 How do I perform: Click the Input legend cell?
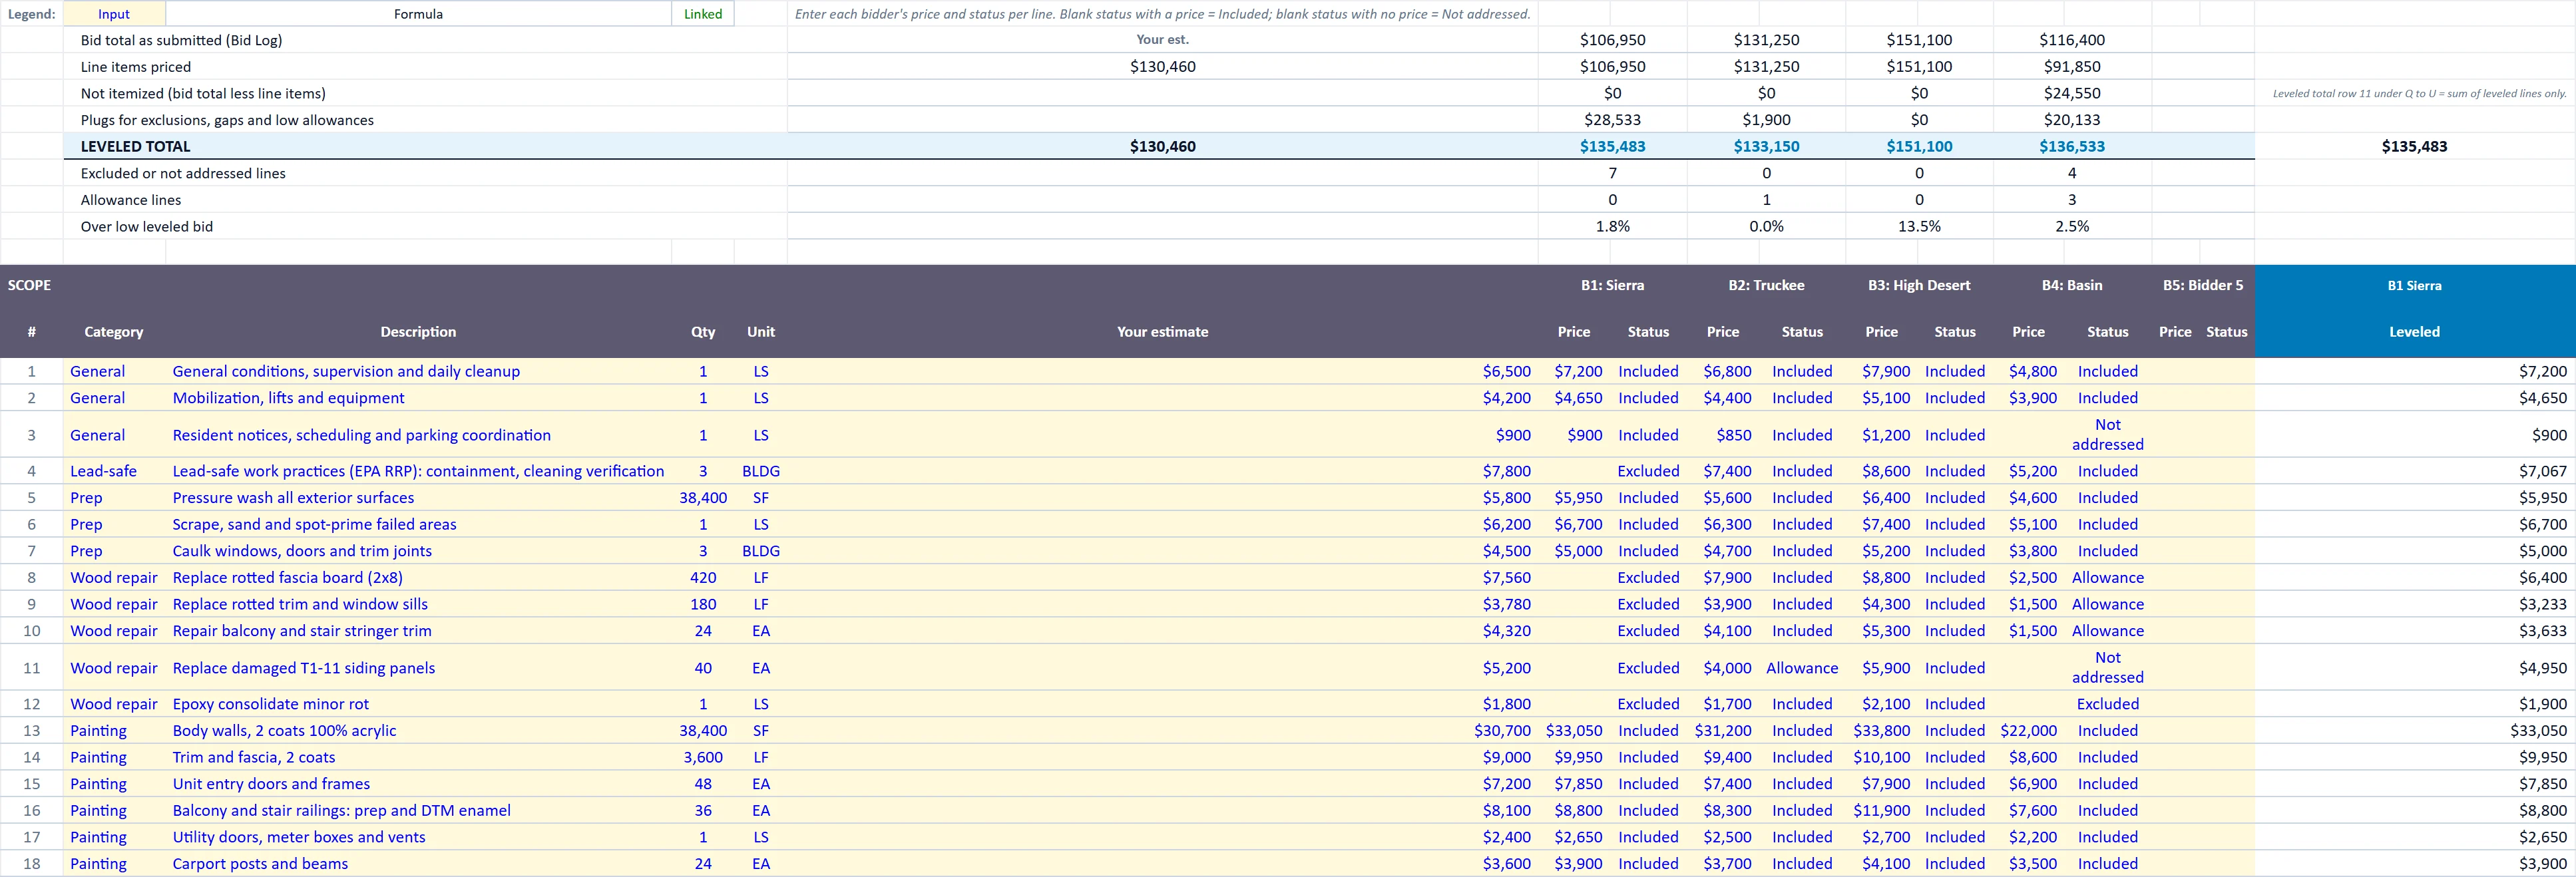pos(114,14)
